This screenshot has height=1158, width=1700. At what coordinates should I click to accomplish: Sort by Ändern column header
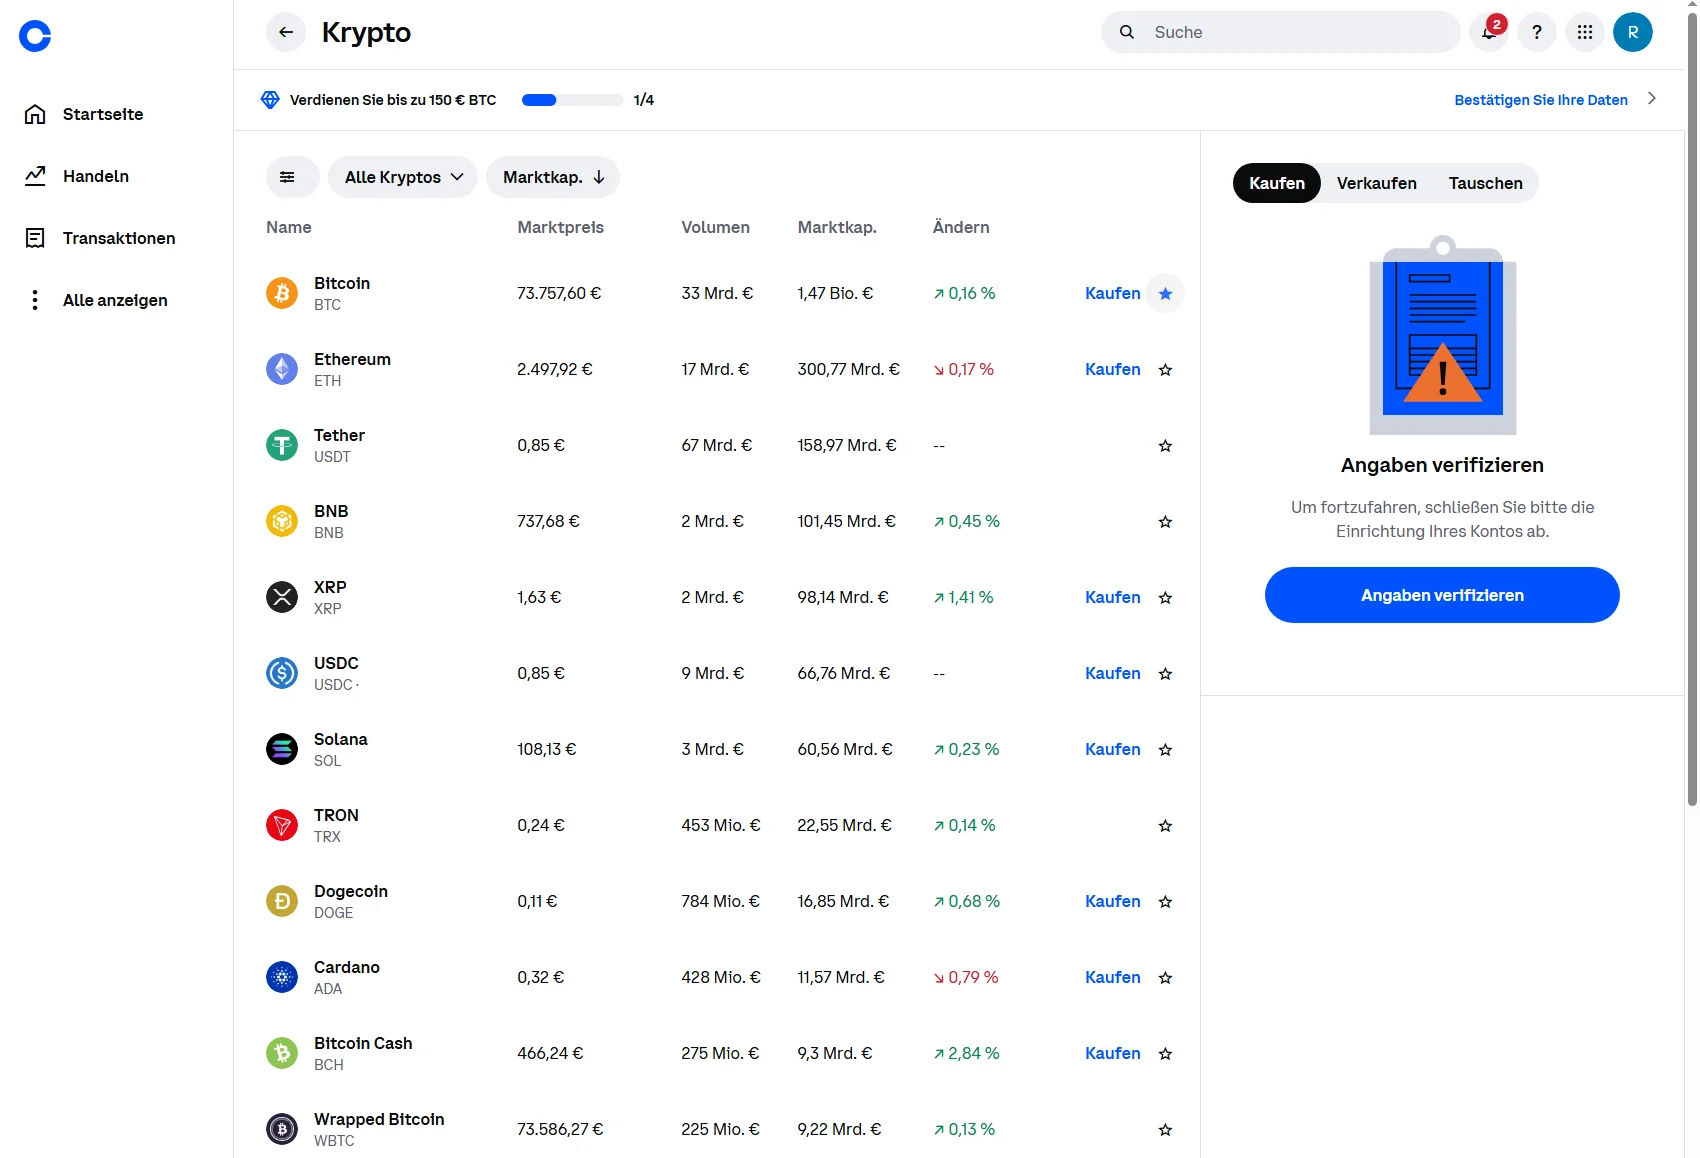[x=961, y=227]
